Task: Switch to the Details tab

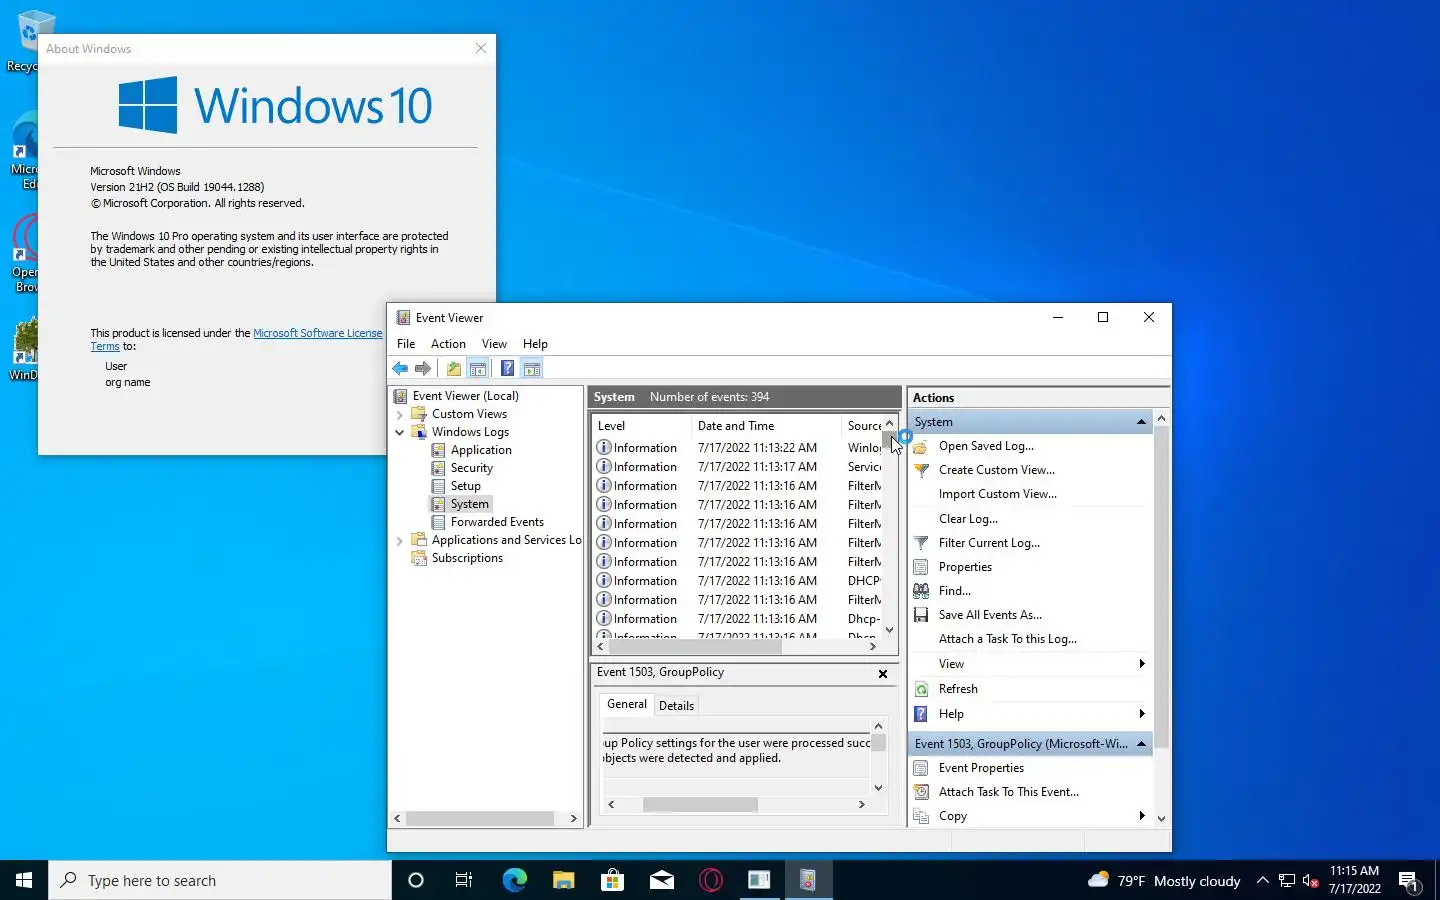Action: [676, 705]
